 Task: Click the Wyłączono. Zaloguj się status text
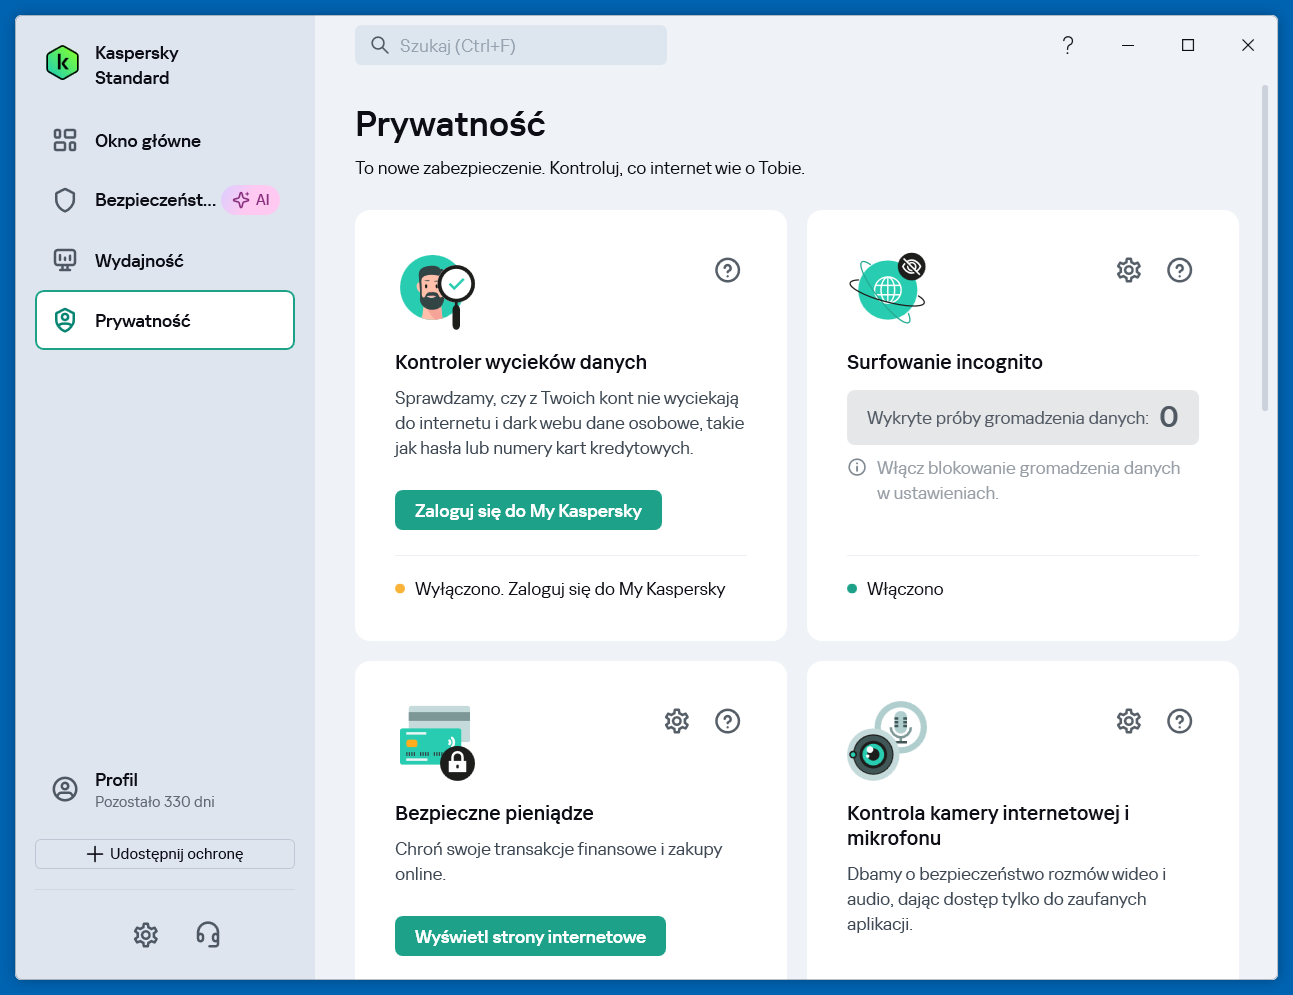(570, 589)
